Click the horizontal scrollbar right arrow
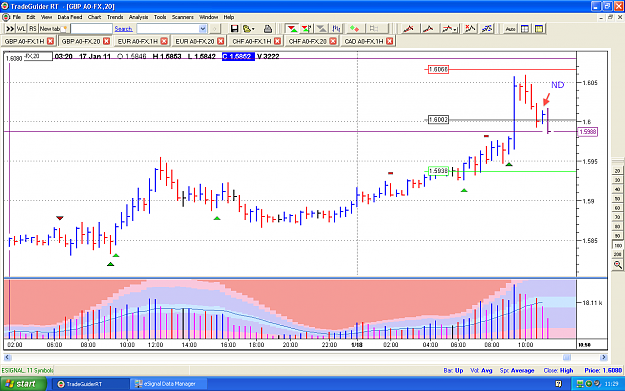This screenshot has width=625, height=391. click(603, 358)
